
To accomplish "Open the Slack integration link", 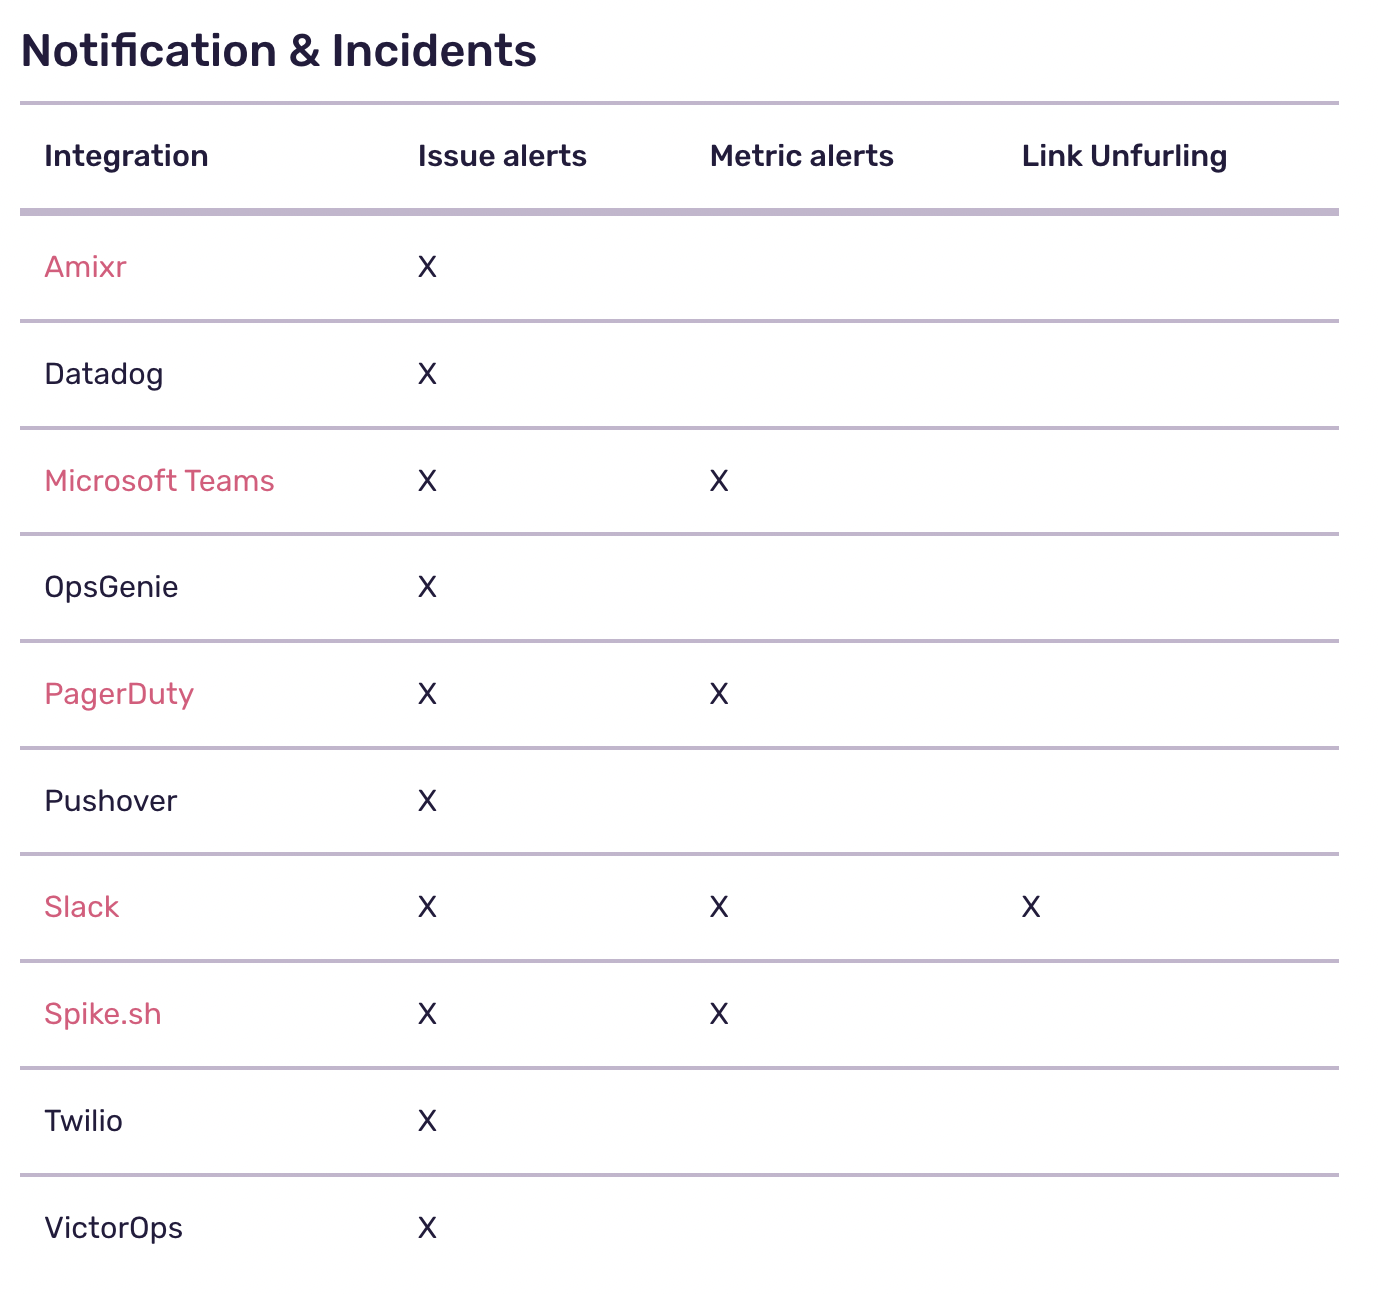I will 81,907.
